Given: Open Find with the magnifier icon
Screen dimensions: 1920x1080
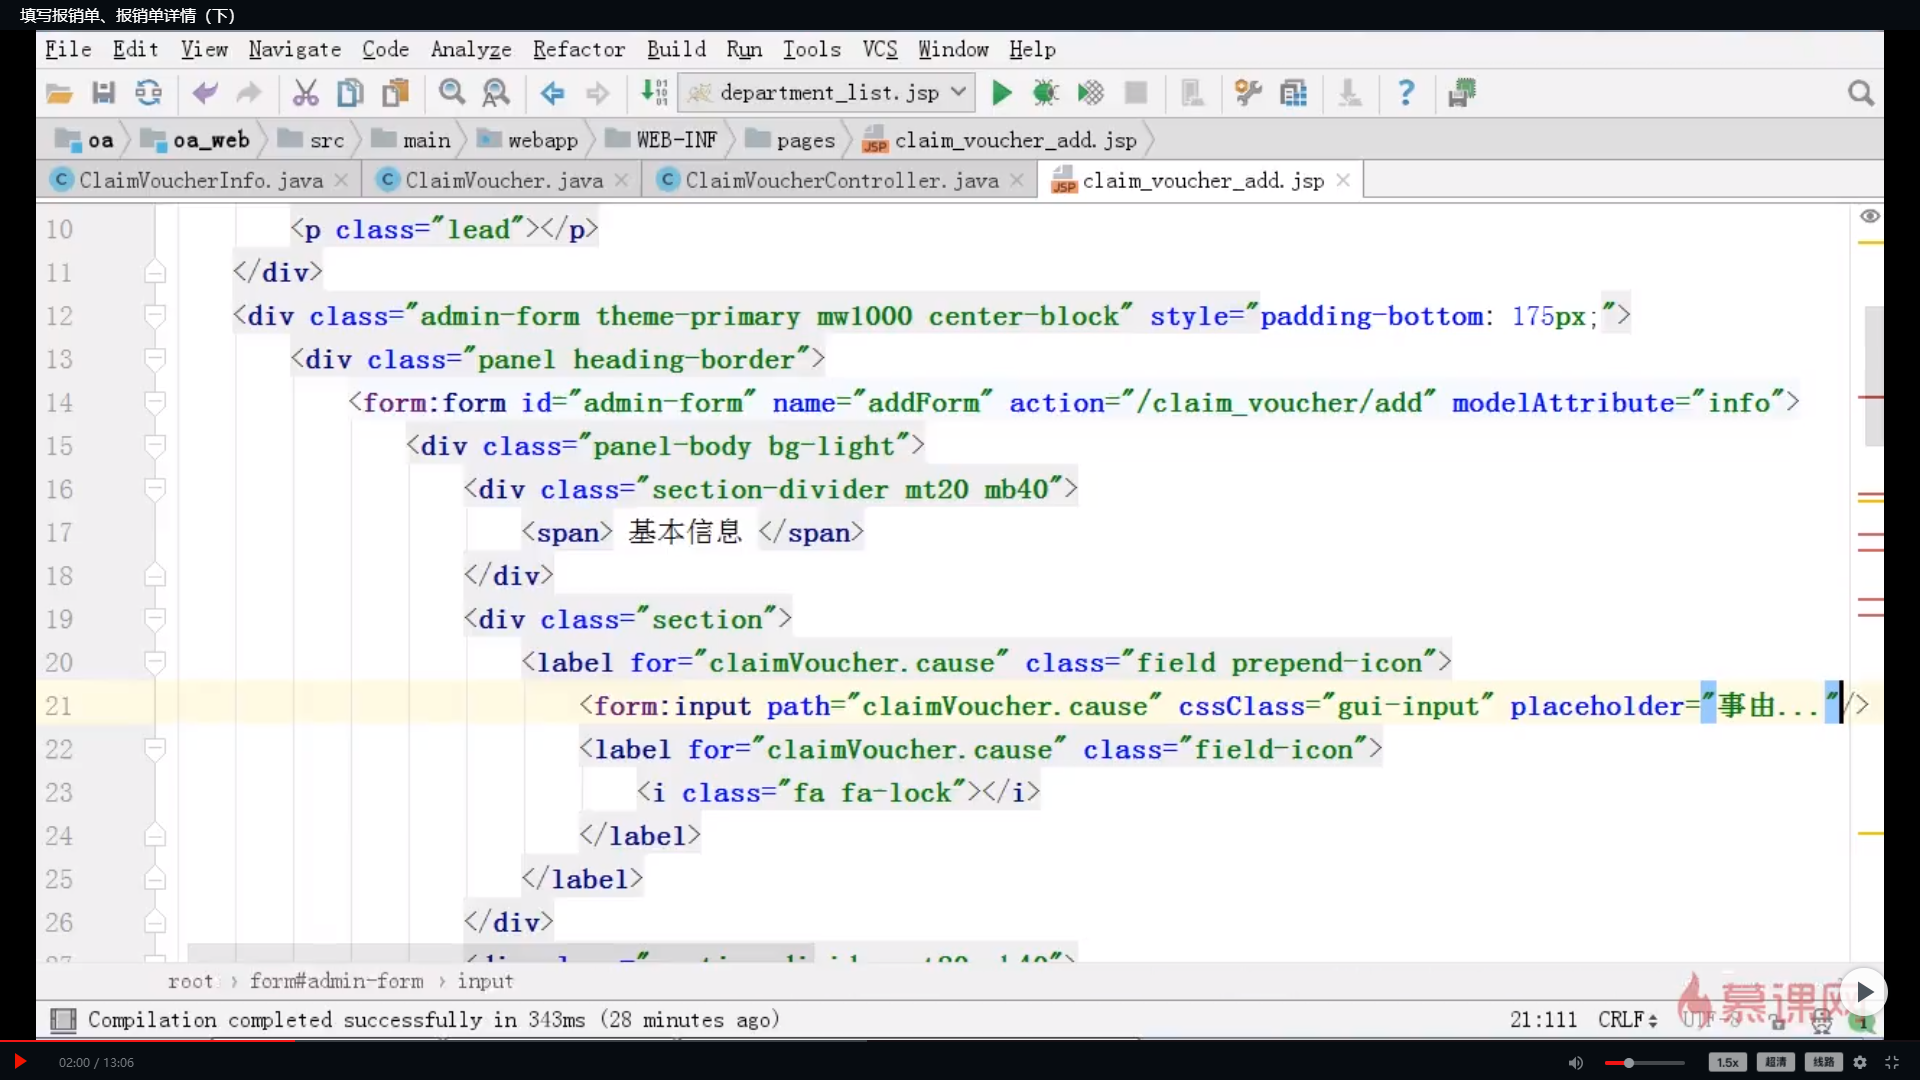Looking at the screenshot, I should point(452,94).
